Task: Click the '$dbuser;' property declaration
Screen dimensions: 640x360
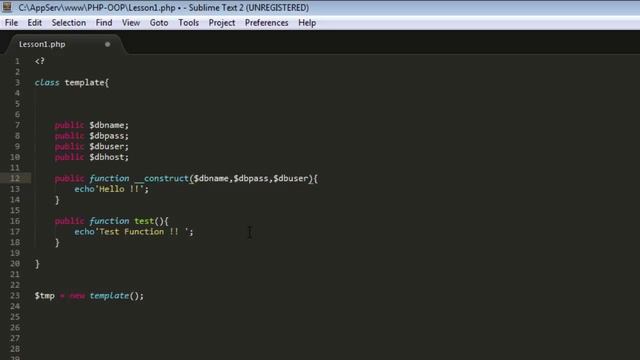Action: point(109,147)
